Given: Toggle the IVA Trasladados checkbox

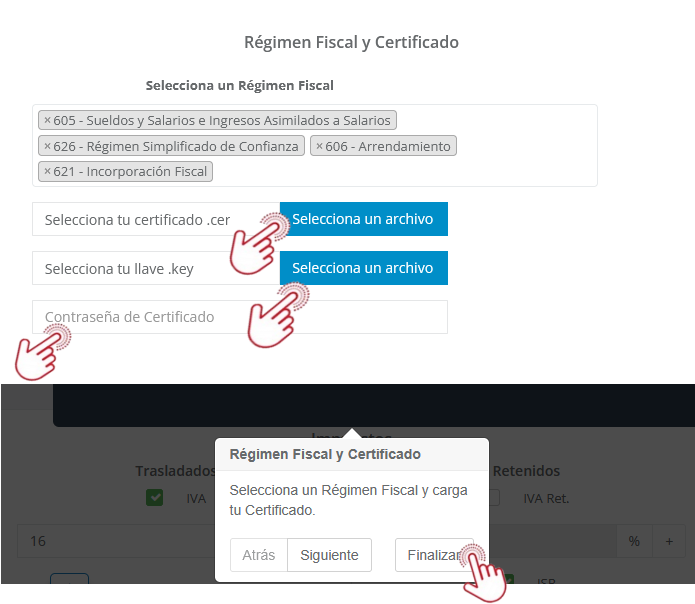Looking at the screenshot, I should (155, 497).
